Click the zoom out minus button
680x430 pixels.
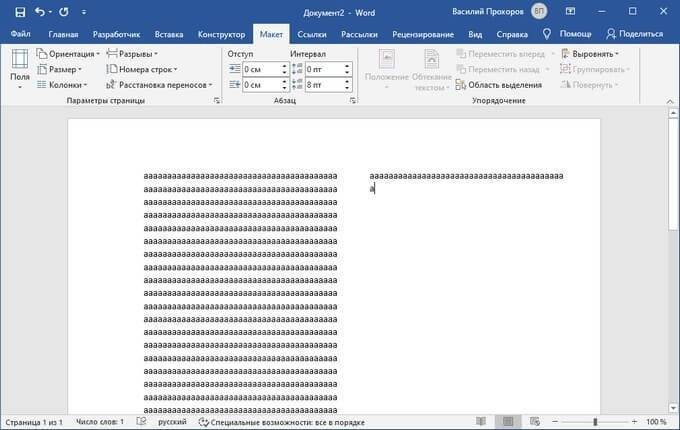(555, 421)
